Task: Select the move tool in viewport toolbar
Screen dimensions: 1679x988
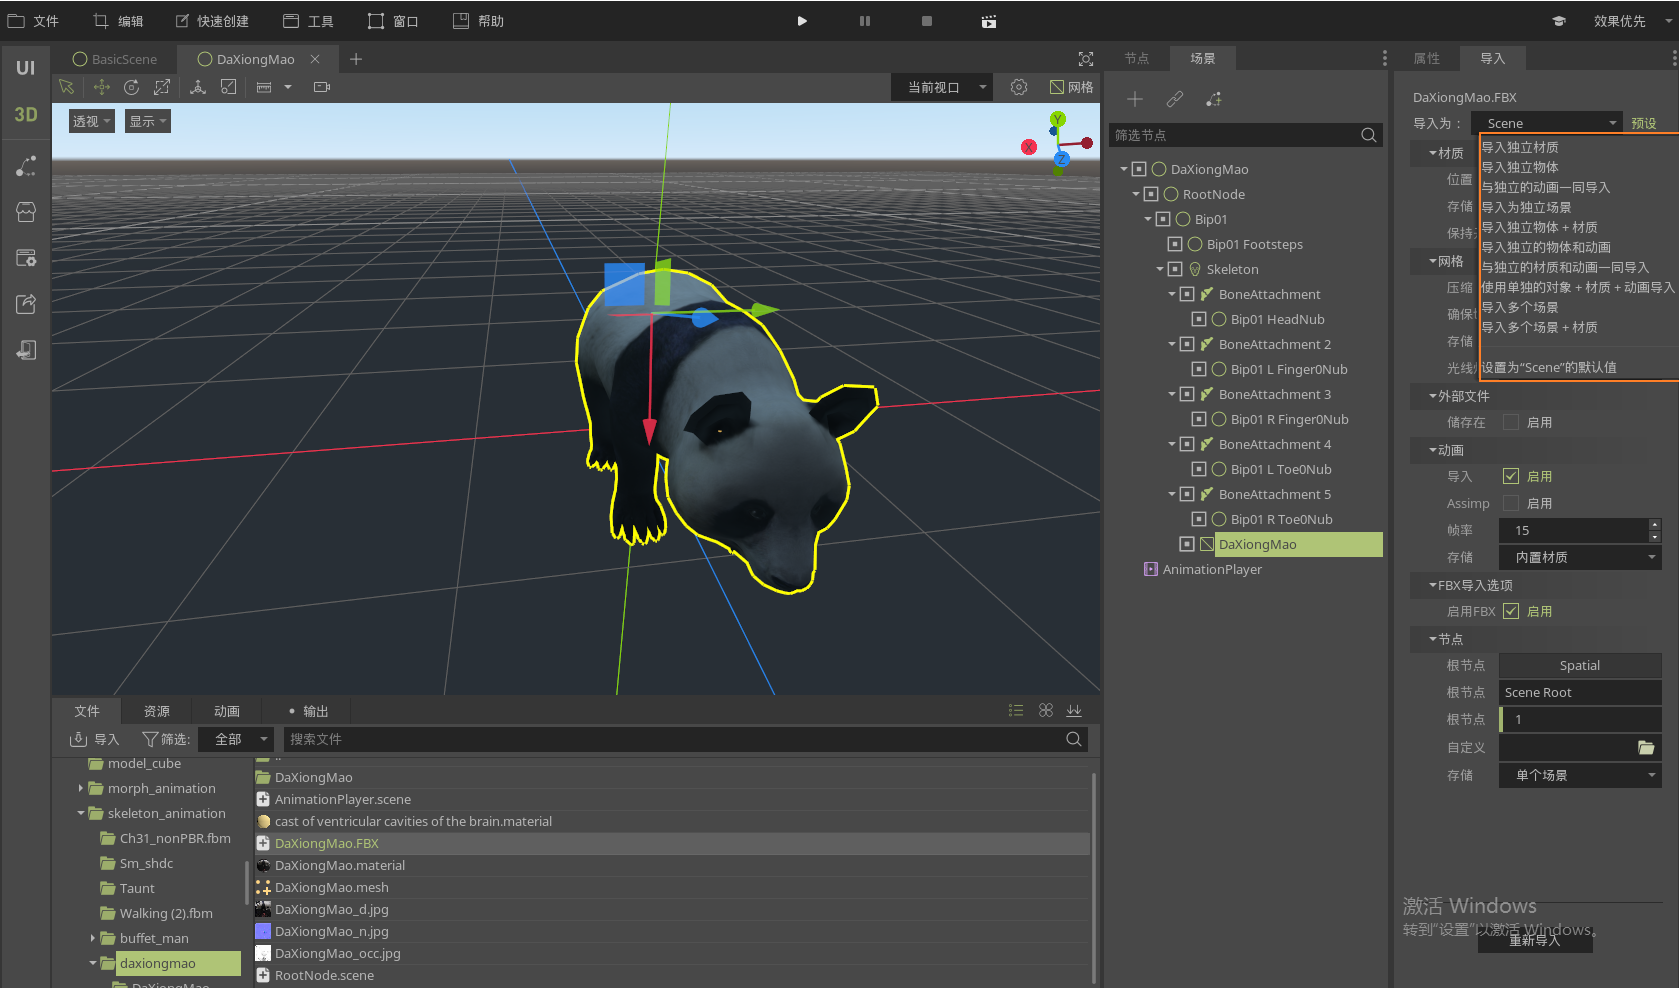Action: click(101, 87)
